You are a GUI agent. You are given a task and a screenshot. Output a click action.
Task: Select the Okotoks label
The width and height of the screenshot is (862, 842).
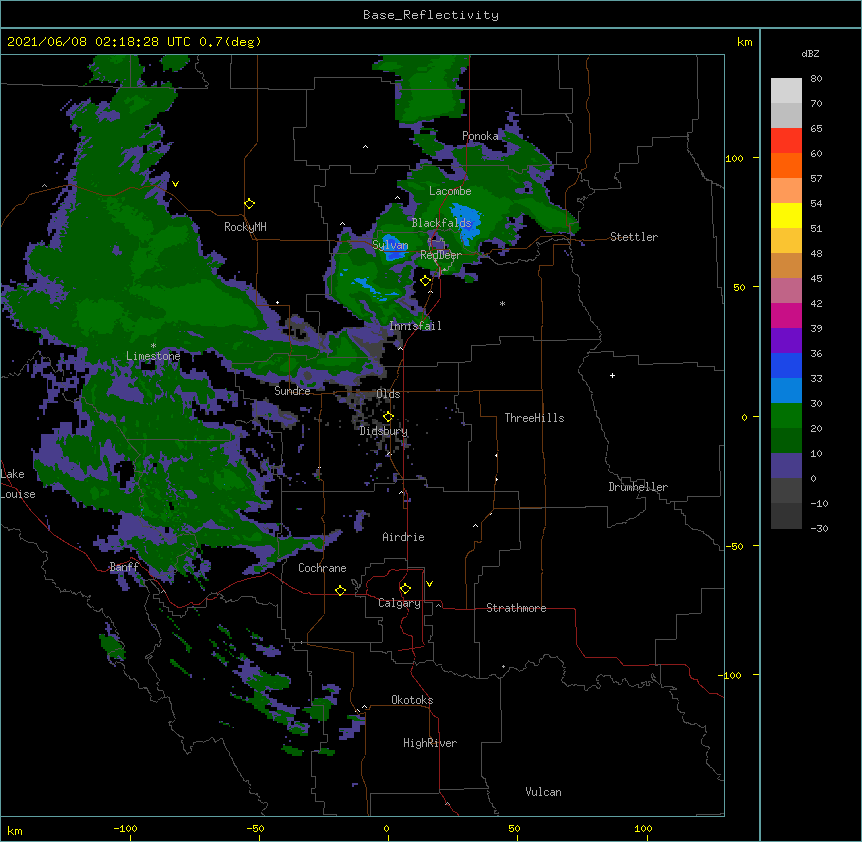412,700
